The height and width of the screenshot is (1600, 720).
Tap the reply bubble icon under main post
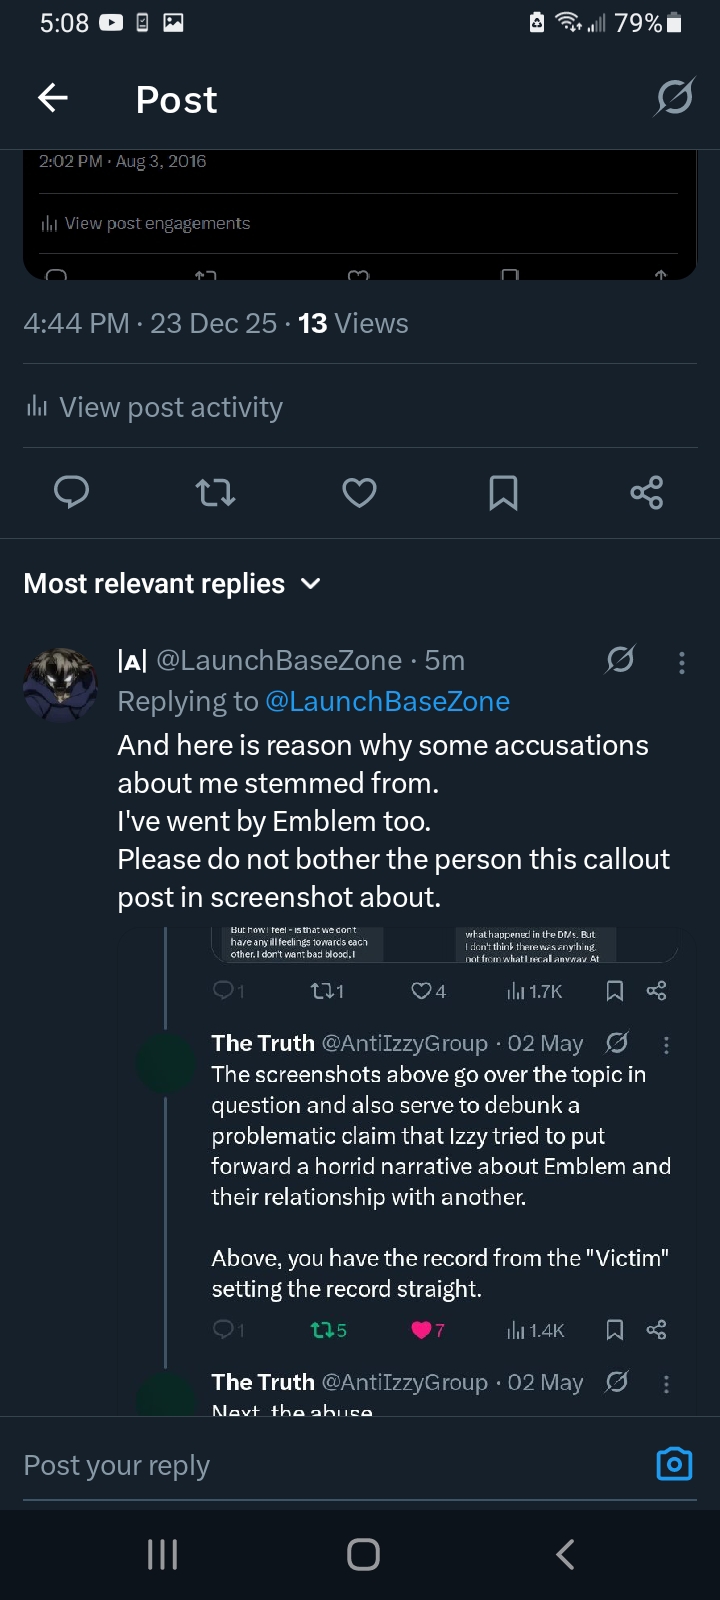[71, 492]
